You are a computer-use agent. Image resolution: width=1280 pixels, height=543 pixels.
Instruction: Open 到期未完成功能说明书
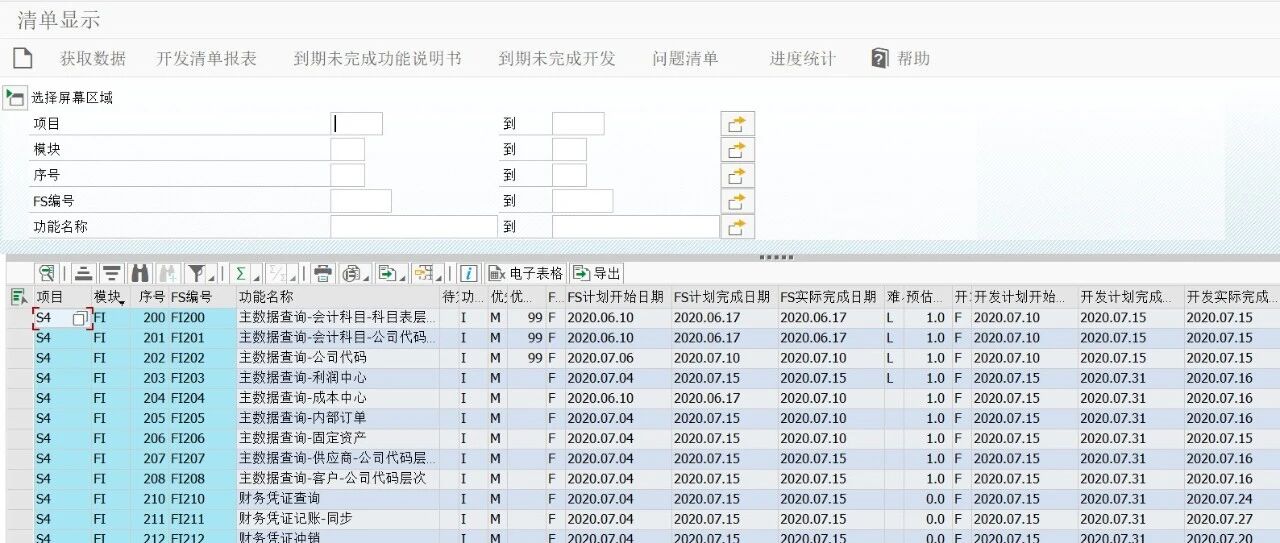click(377, 58)
